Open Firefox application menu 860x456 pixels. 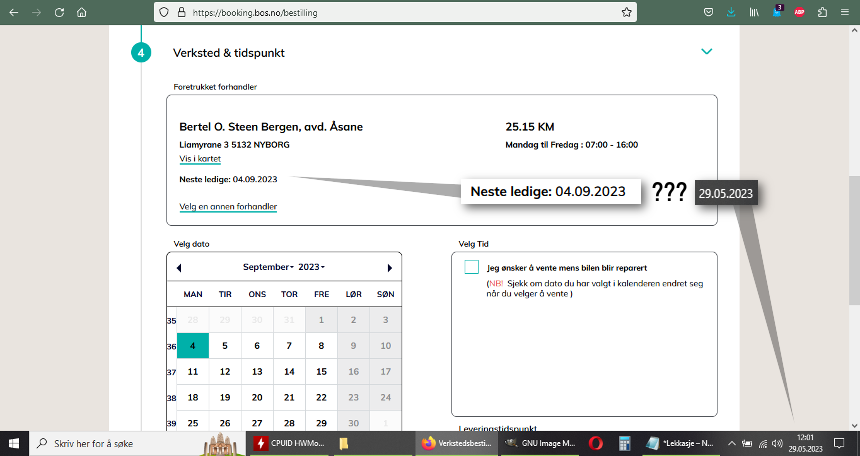[845, 12]
